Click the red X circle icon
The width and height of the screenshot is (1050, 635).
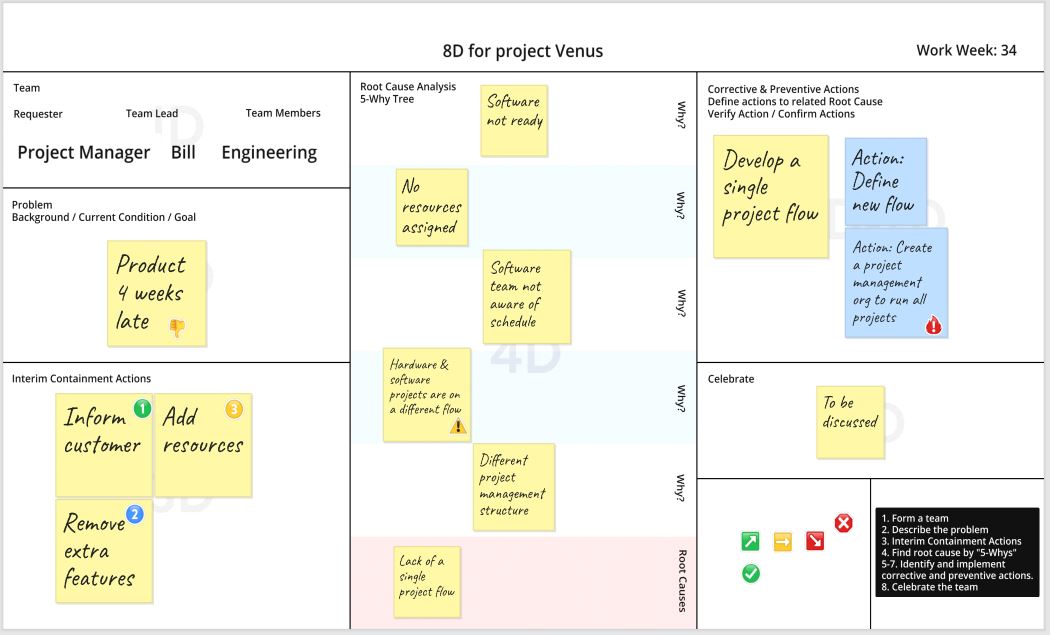click(x=844, y=522)
